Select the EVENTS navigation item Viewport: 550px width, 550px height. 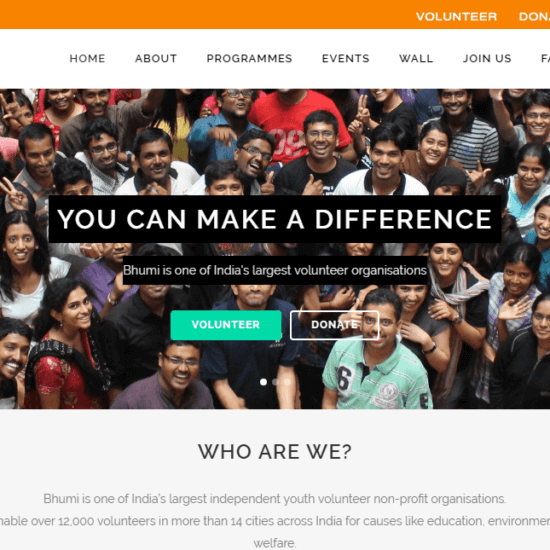(346, 58)
